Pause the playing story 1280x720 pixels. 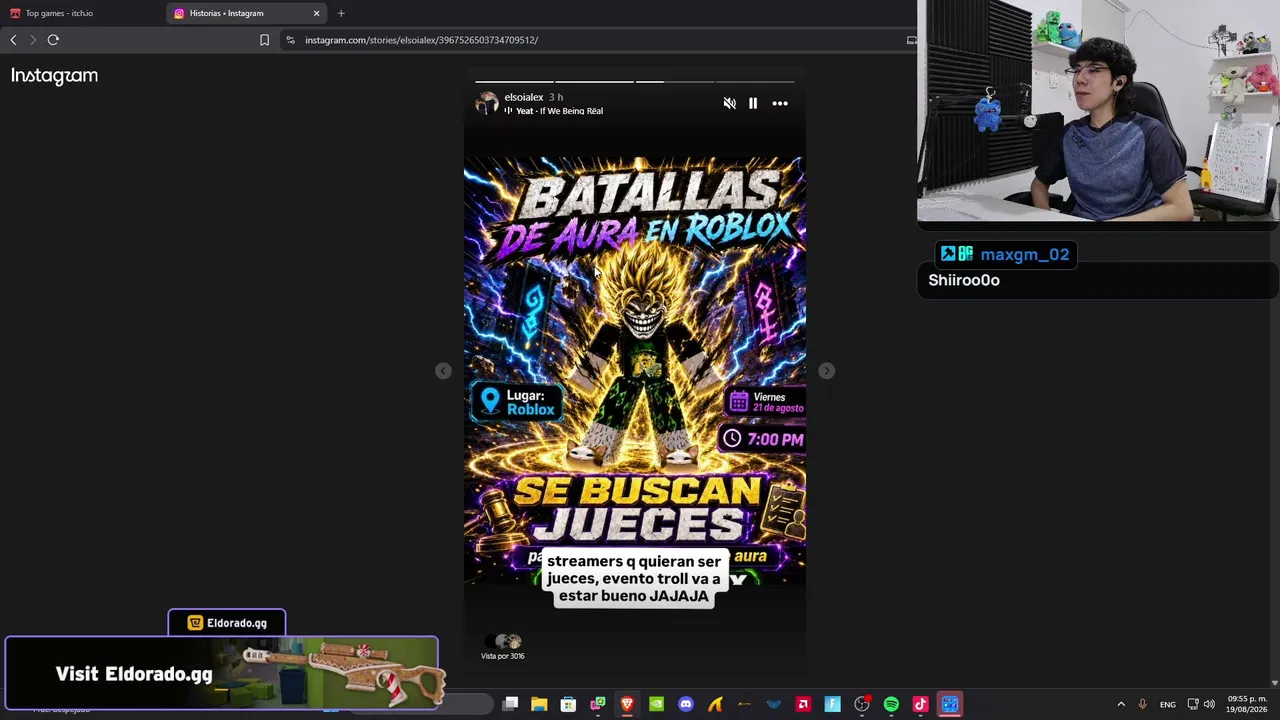click(x=753, y=103)
